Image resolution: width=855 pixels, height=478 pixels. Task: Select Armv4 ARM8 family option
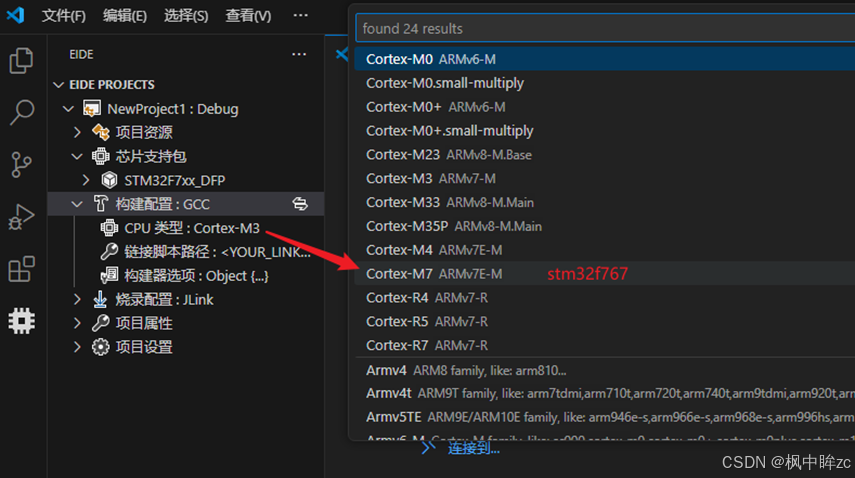click(605, 371)
